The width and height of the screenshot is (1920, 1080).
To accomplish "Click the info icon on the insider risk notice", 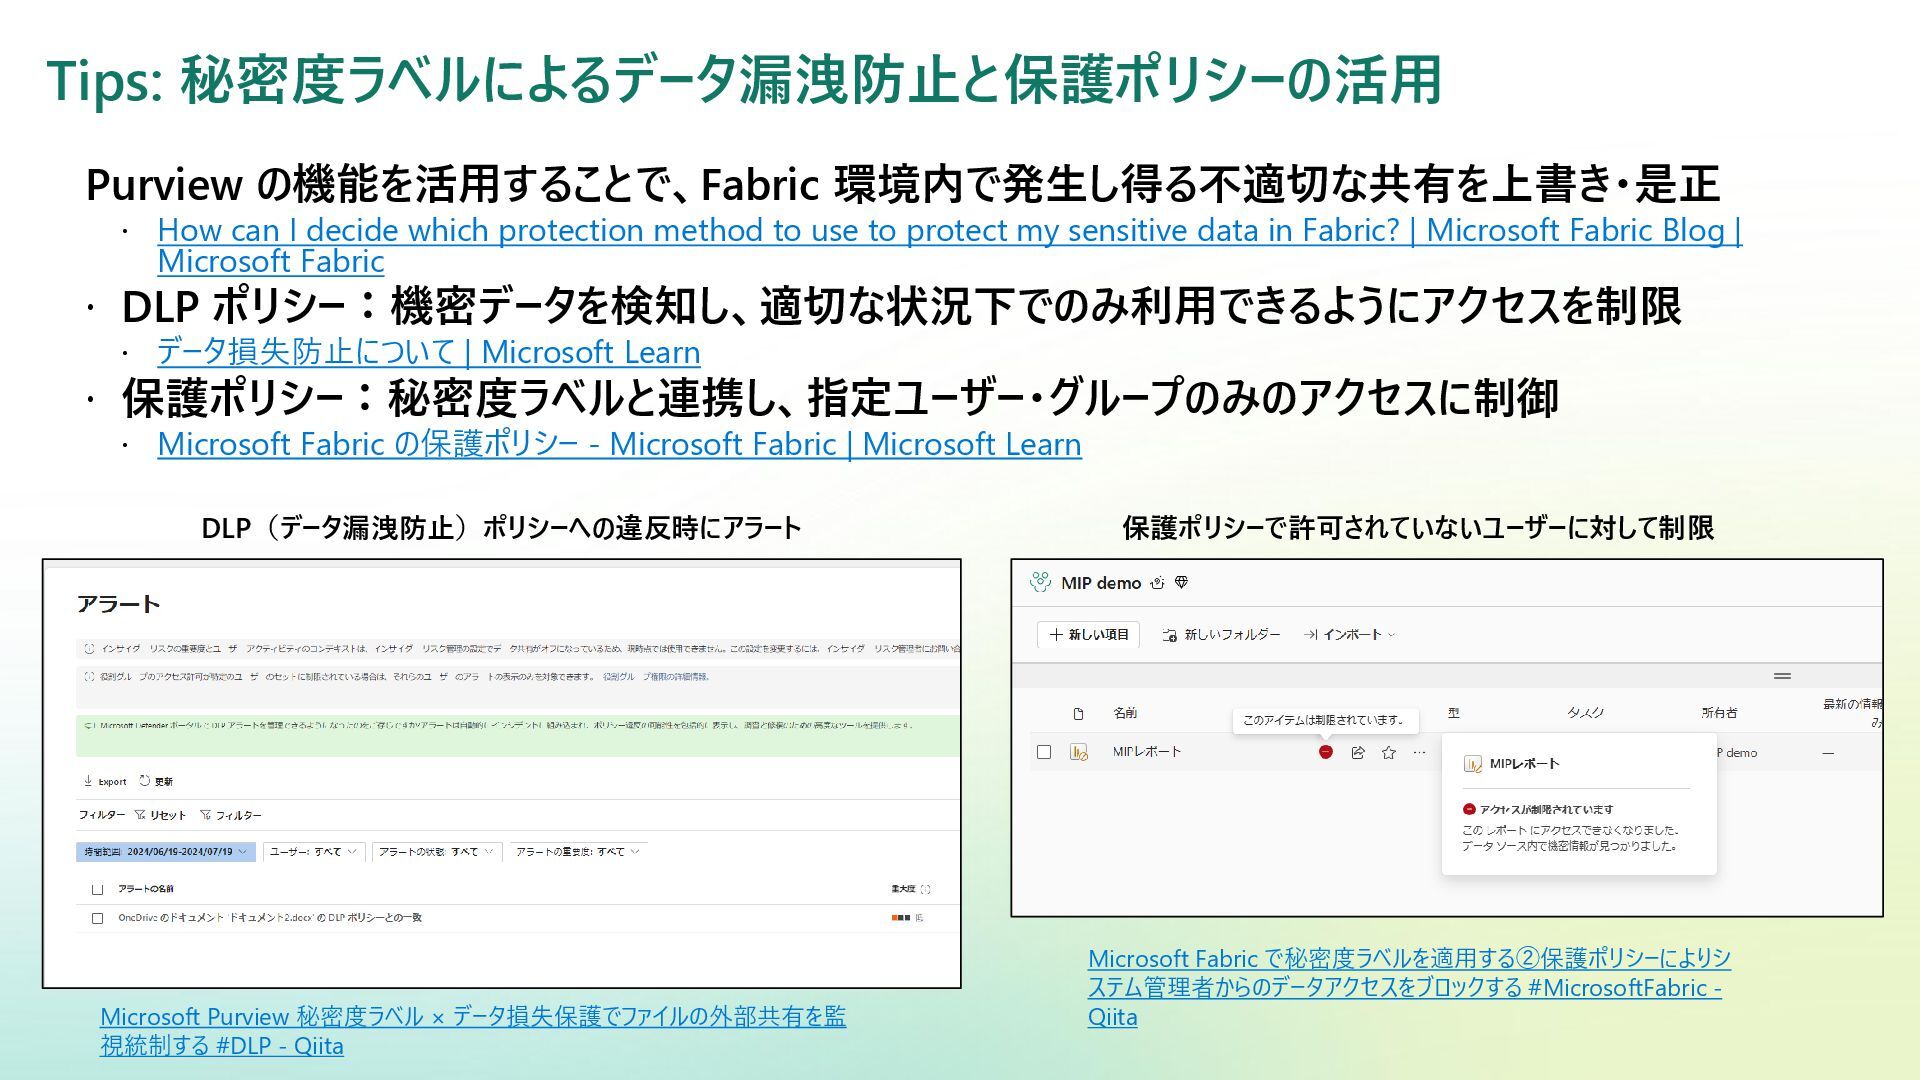I will (x=89, y=649).
